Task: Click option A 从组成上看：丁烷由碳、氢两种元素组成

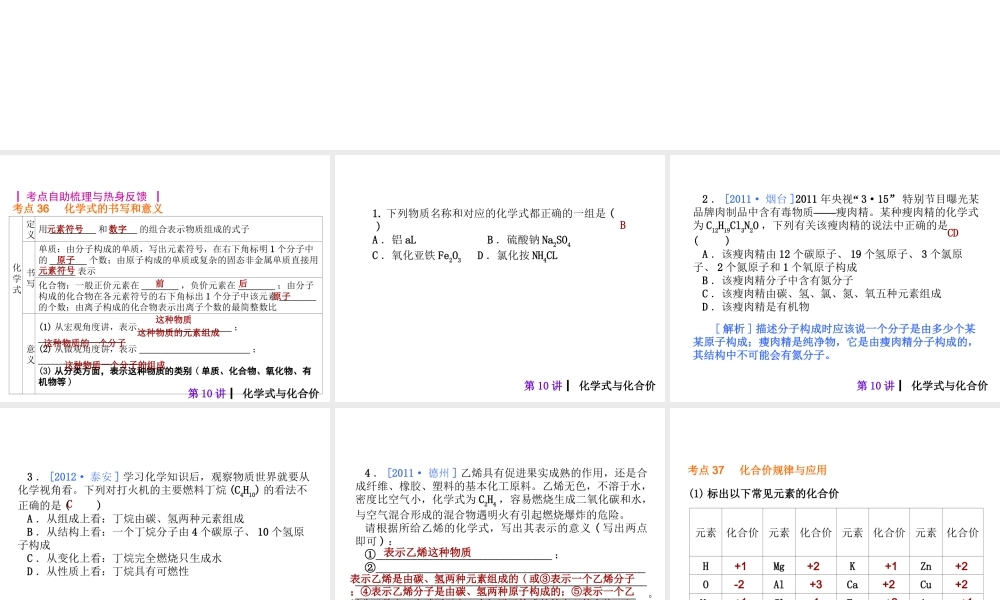Action: point(135,519)
